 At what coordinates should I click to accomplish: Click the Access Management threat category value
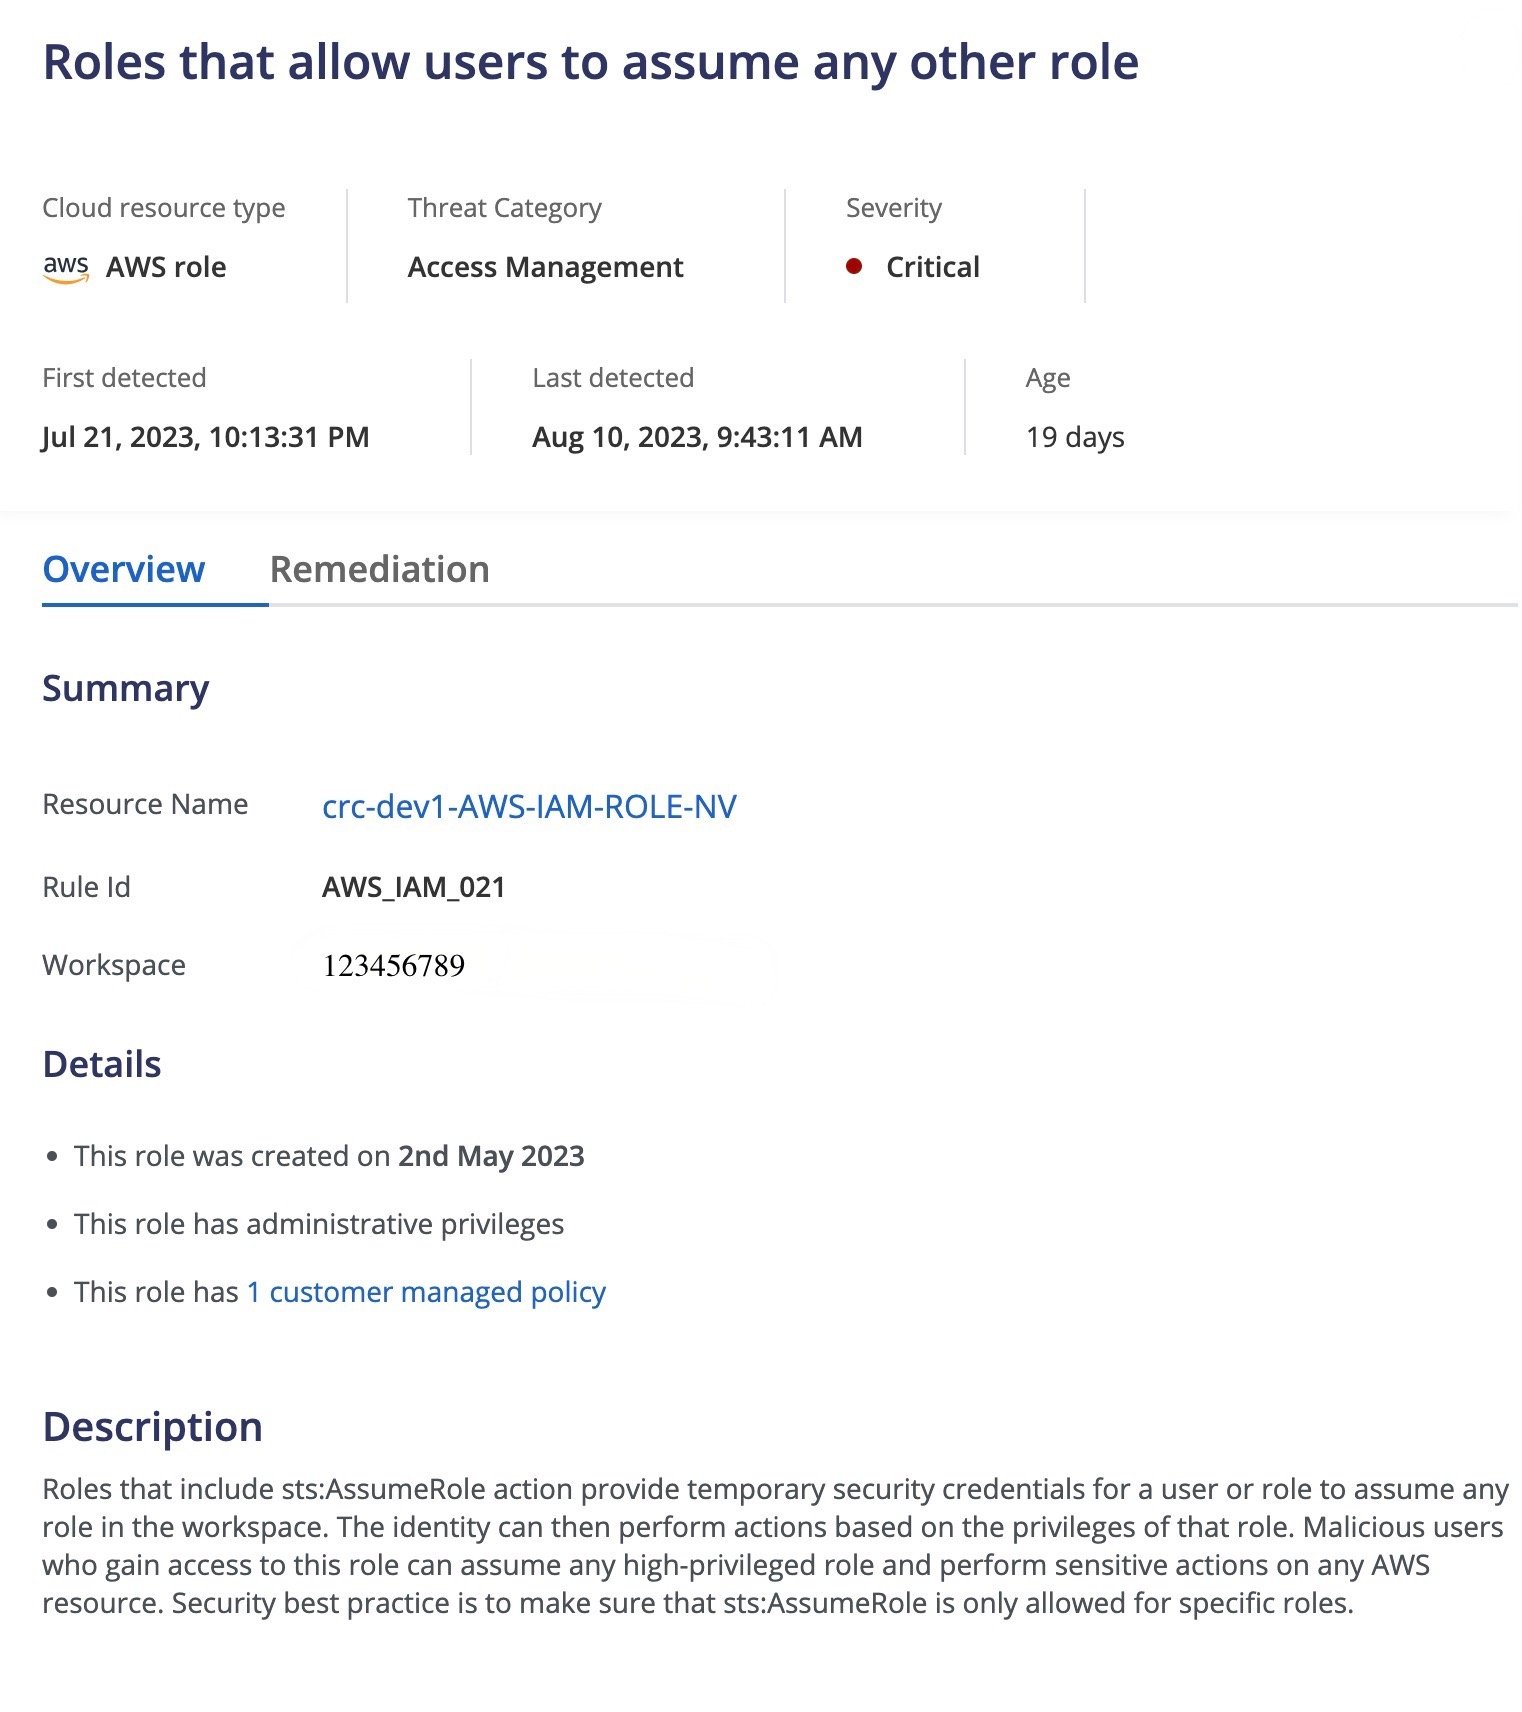545,267
